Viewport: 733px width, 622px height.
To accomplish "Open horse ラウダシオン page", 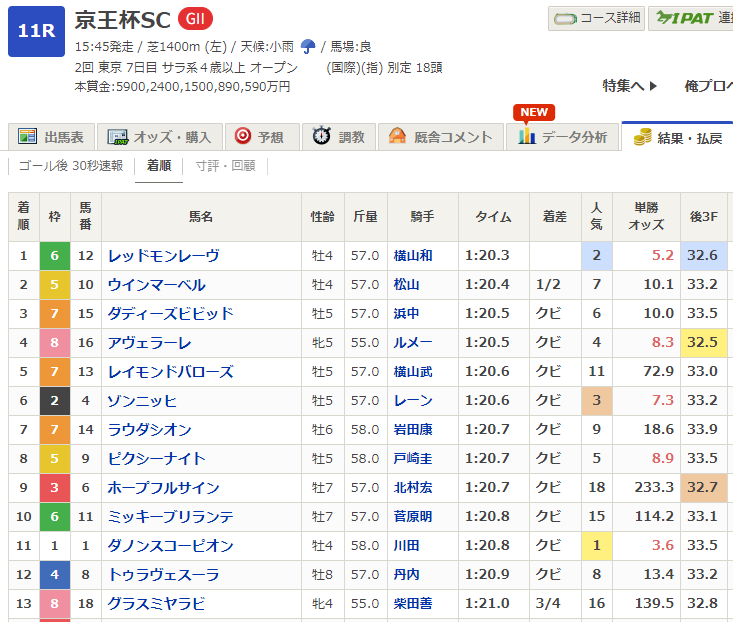I will (150, 430).
